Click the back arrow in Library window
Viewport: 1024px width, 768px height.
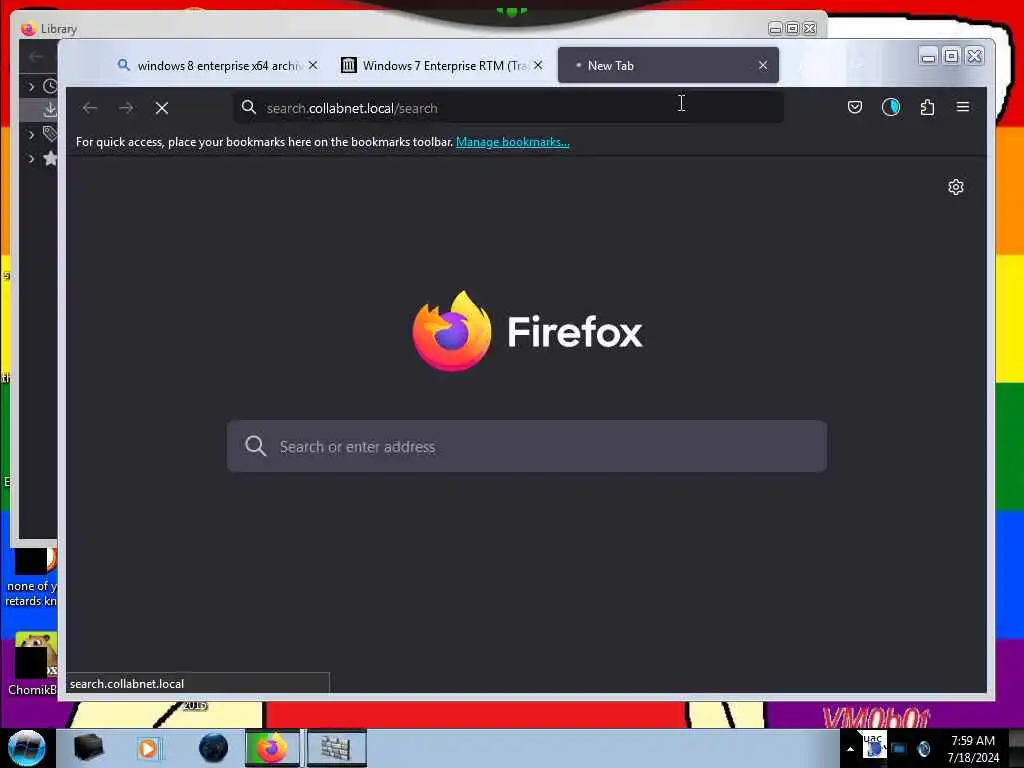pyautogui.click(x=36, y=57)
